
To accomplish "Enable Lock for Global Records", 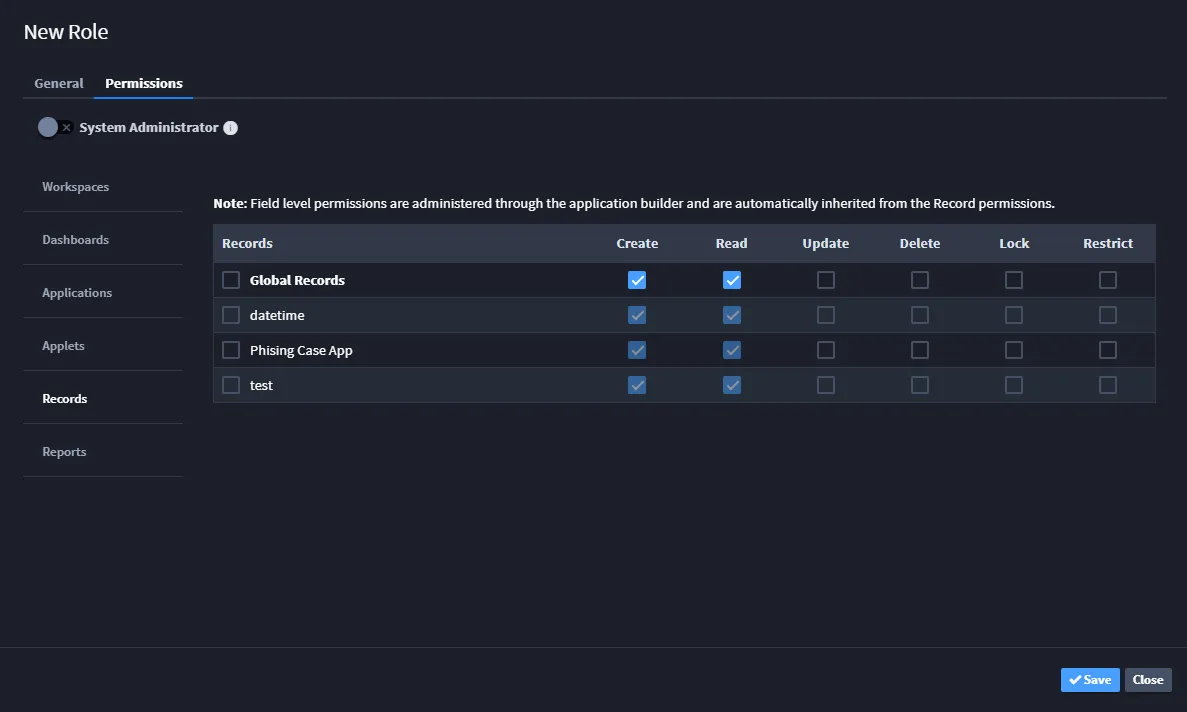I will tap(1014, 280).
